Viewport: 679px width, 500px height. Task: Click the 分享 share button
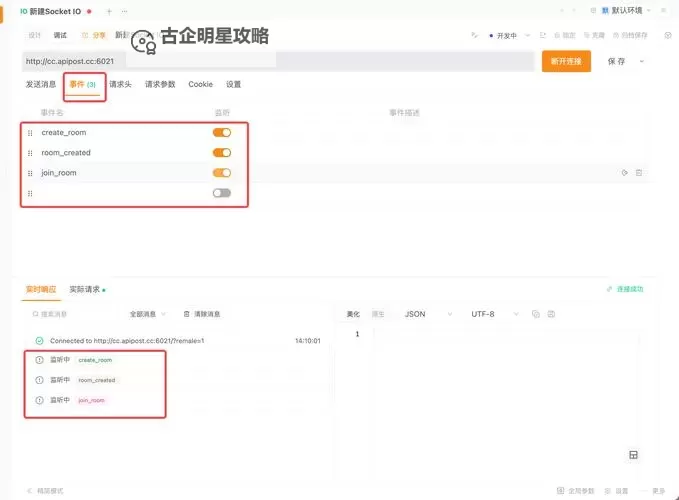pyautogui.click(x=94, y=35)
